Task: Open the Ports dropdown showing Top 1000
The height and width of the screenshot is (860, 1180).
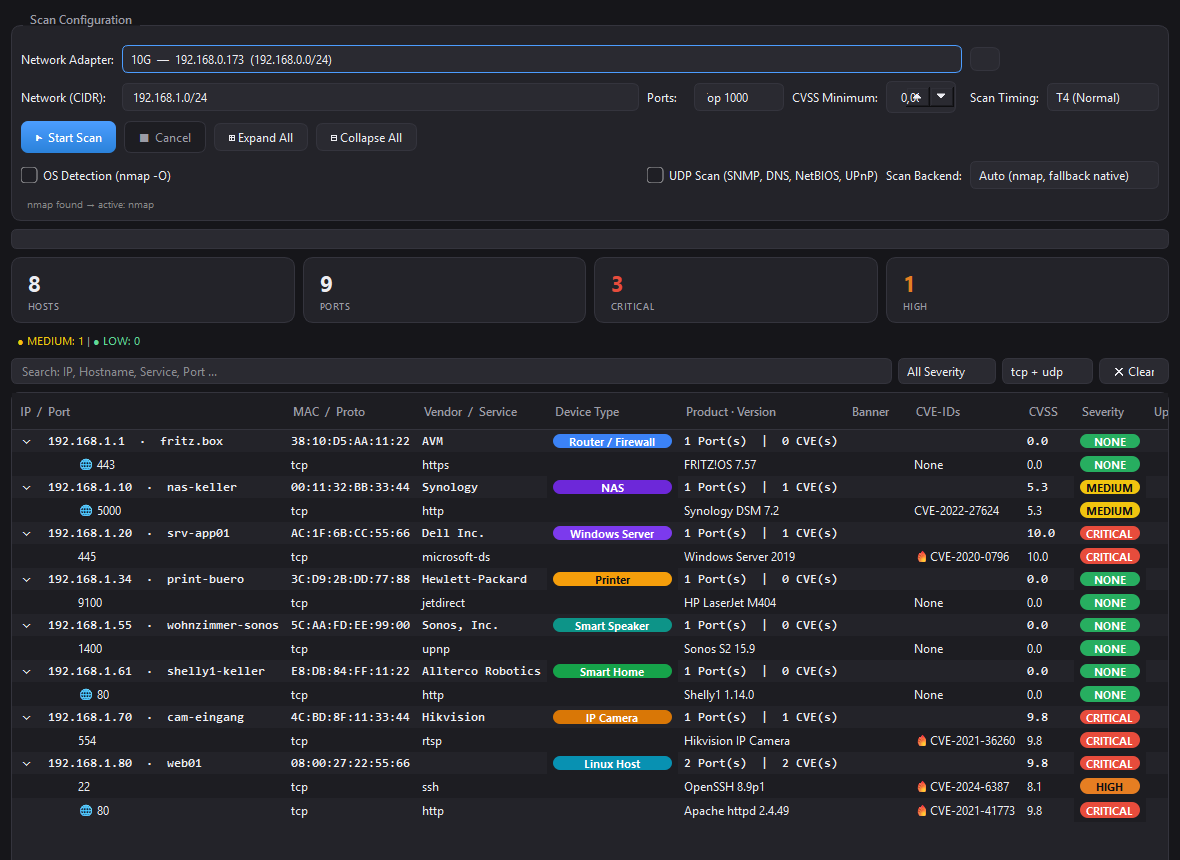Action: pyautogui.click(x=738, y=98)
